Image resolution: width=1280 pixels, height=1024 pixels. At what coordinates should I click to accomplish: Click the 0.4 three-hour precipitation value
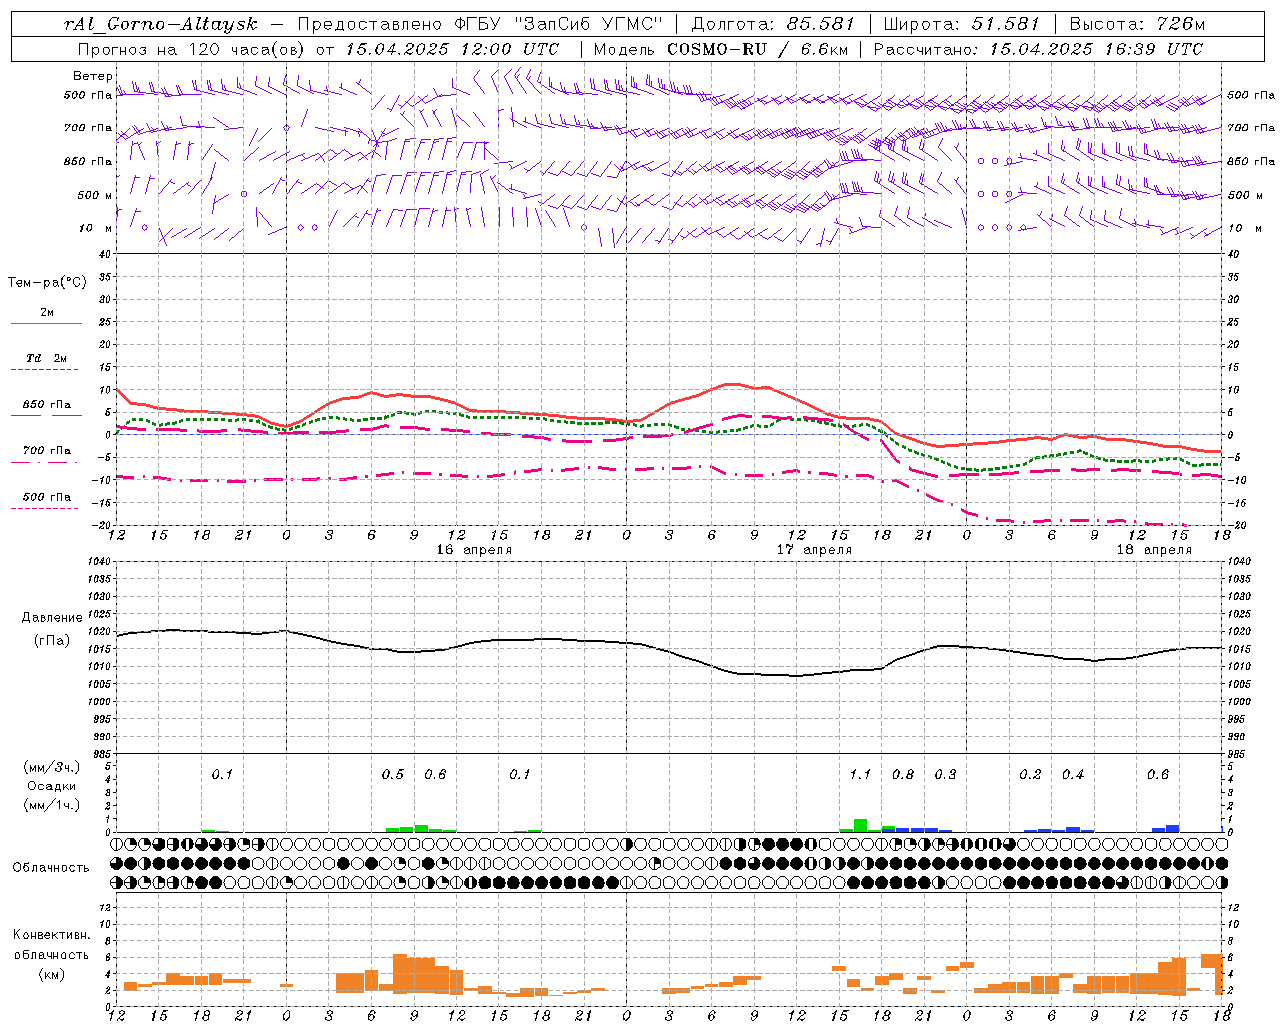(x=1073, y=775)
